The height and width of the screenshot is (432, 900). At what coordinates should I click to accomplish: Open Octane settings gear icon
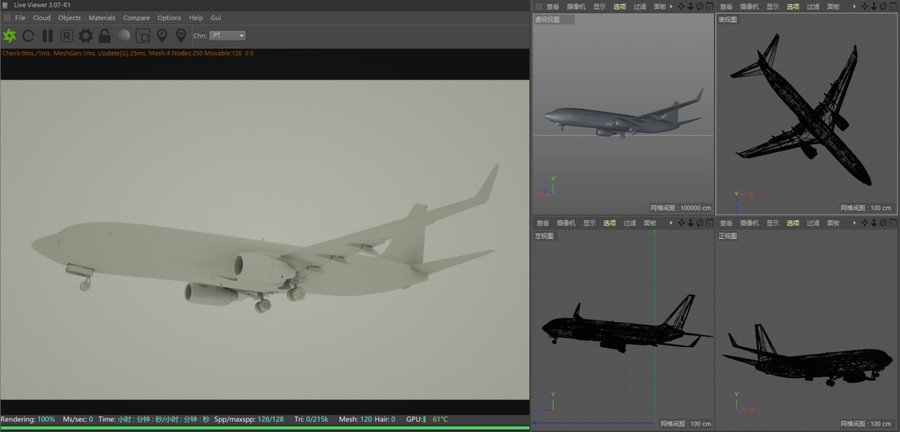86,36
